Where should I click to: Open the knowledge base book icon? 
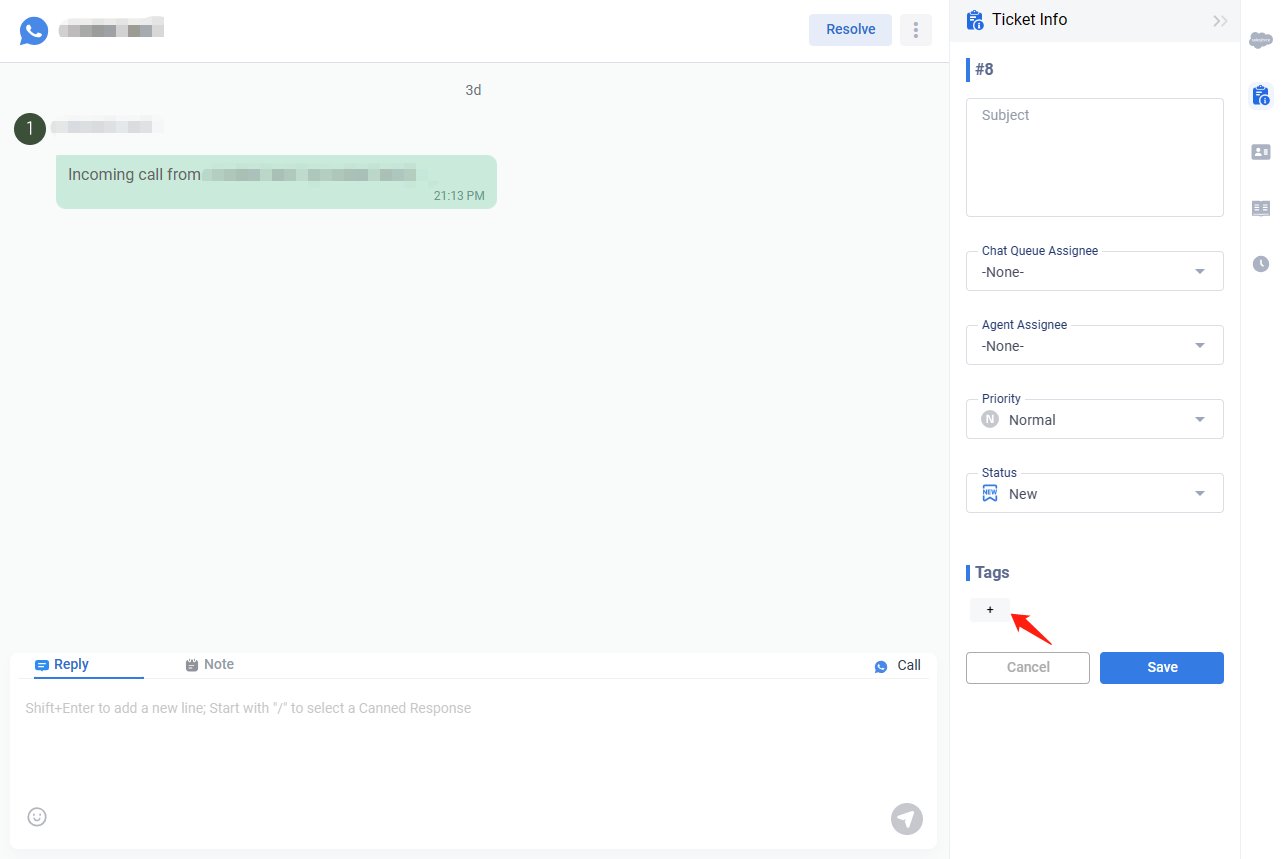click(x=1261, y=208)
